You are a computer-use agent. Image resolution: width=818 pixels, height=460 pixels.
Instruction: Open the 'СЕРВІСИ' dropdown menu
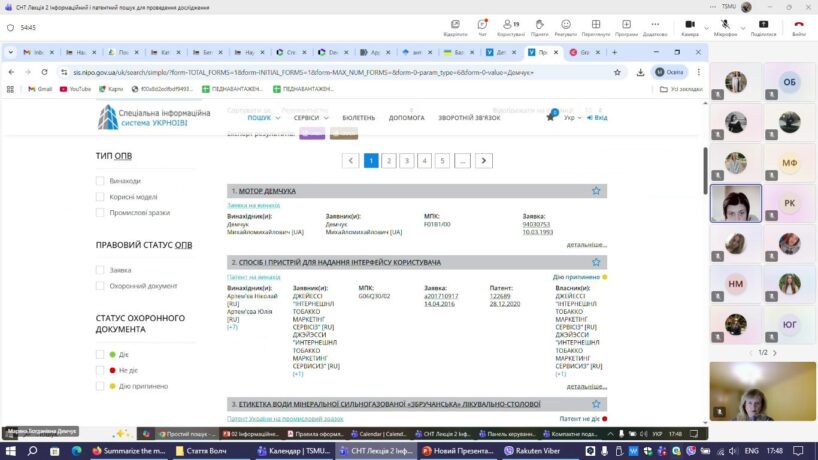[x=310, y=117]
